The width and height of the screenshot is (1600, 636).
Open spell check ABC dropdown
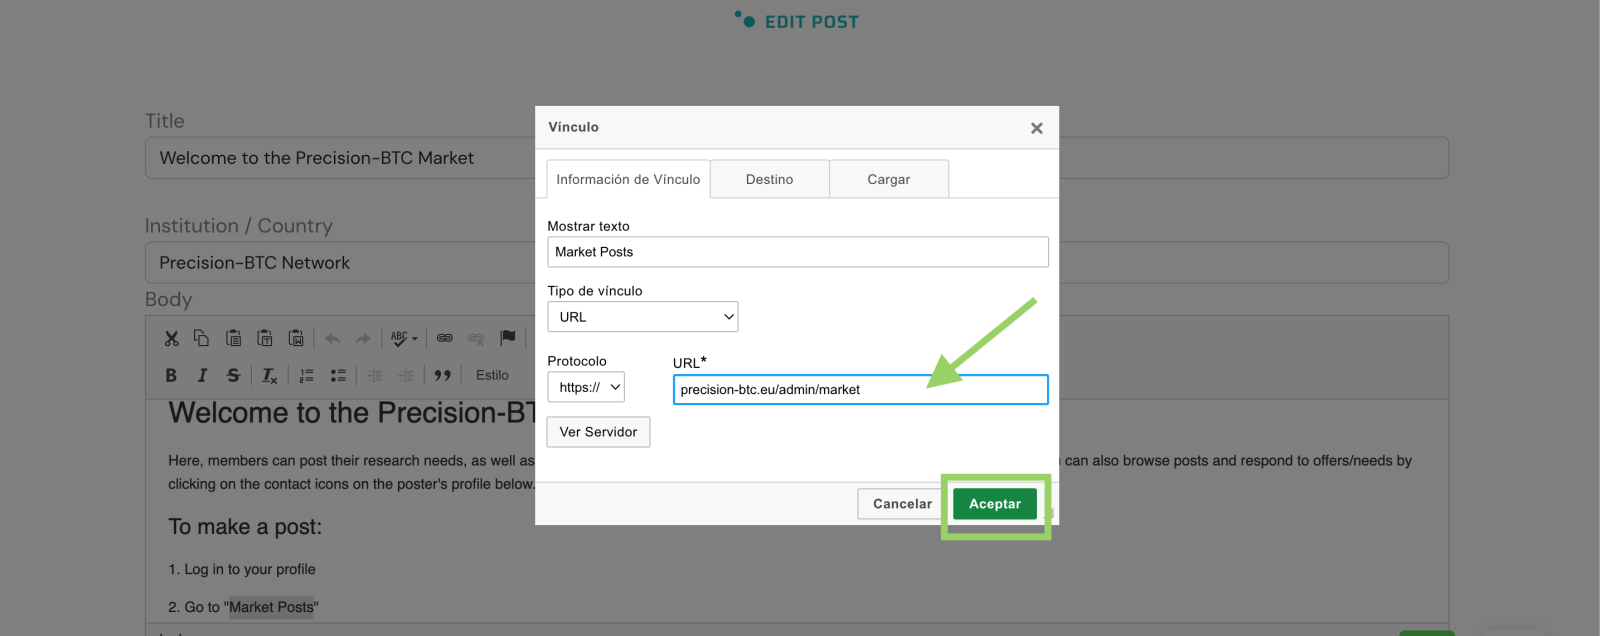click(x=404, y=338)
